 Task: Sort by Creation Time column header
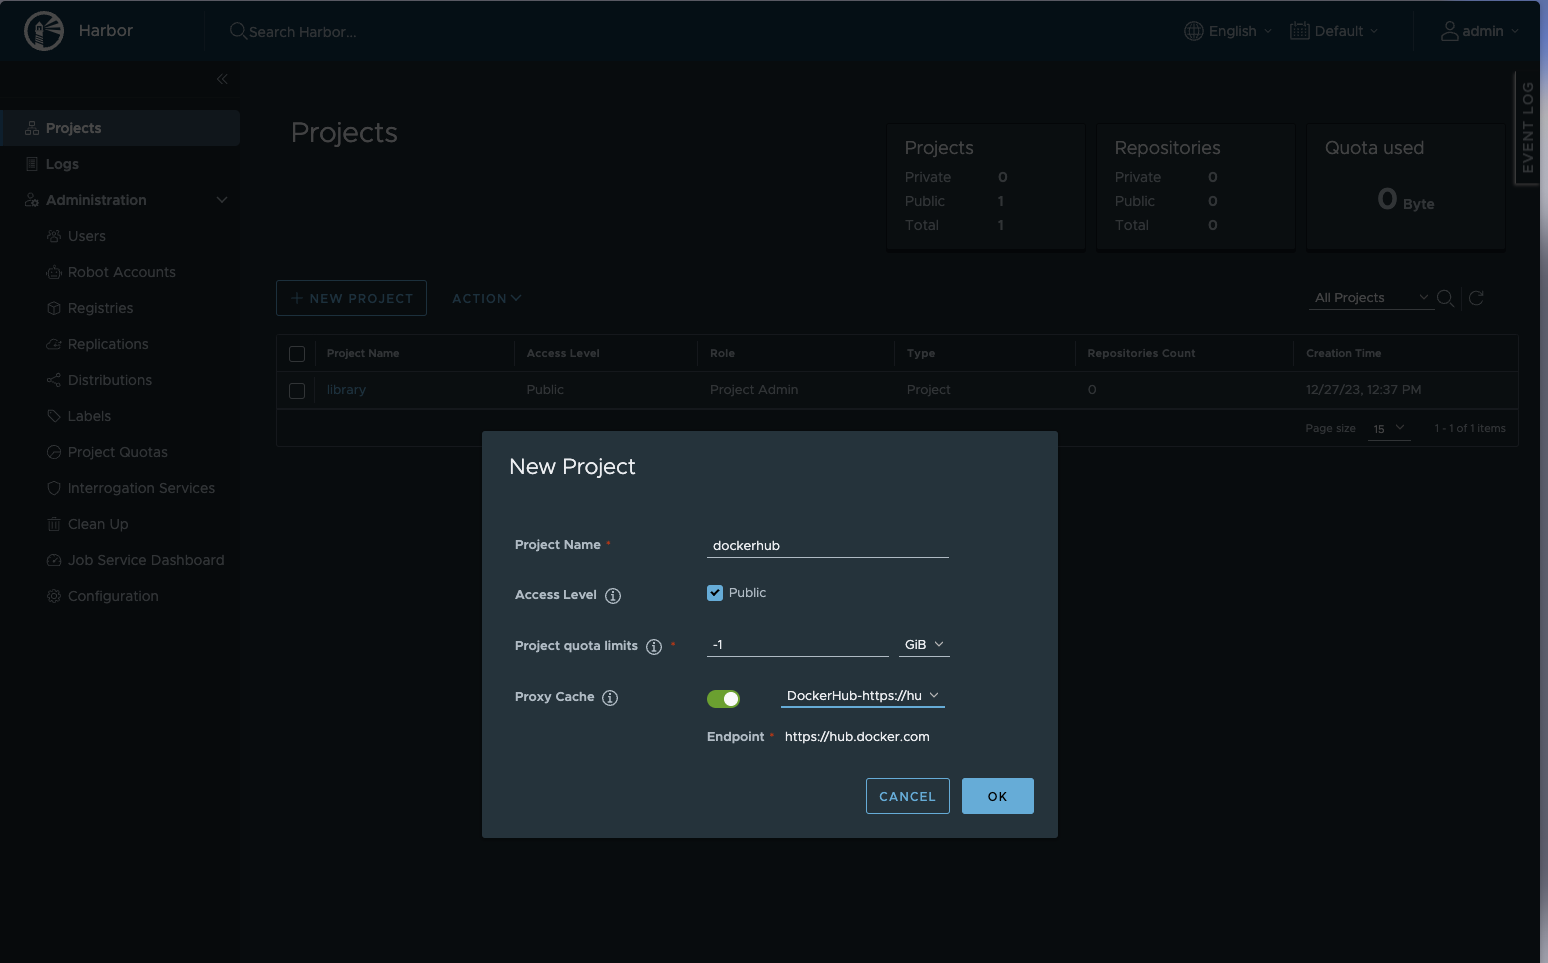click(x=1343, y=353)
